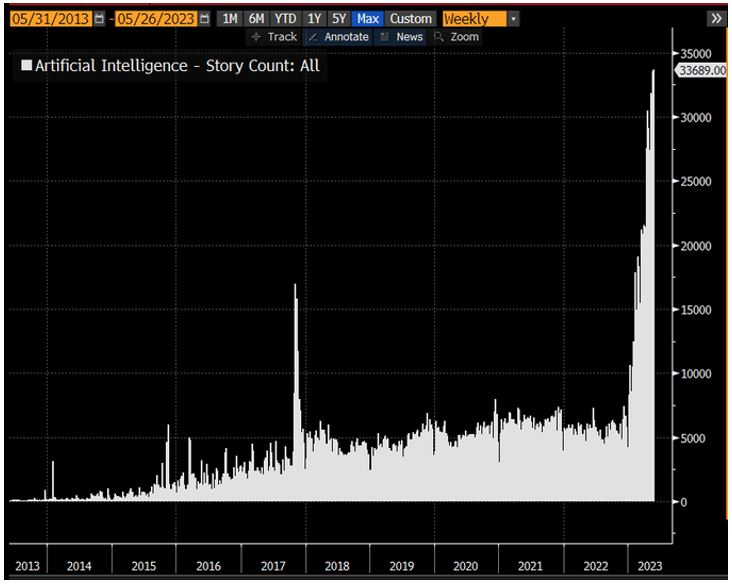Viewport: 732px width, 584px height.
Task: Click the 0 y-axis label
Action: (684, 502)
